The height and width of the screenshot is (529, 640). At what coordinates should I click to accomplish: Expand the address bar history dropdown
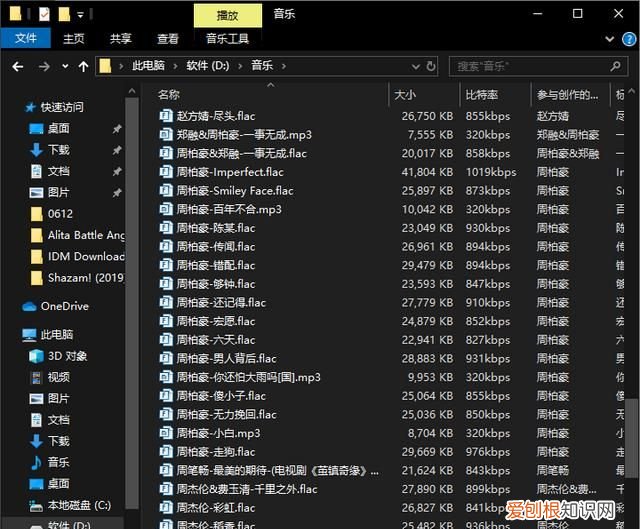point(416,66)
